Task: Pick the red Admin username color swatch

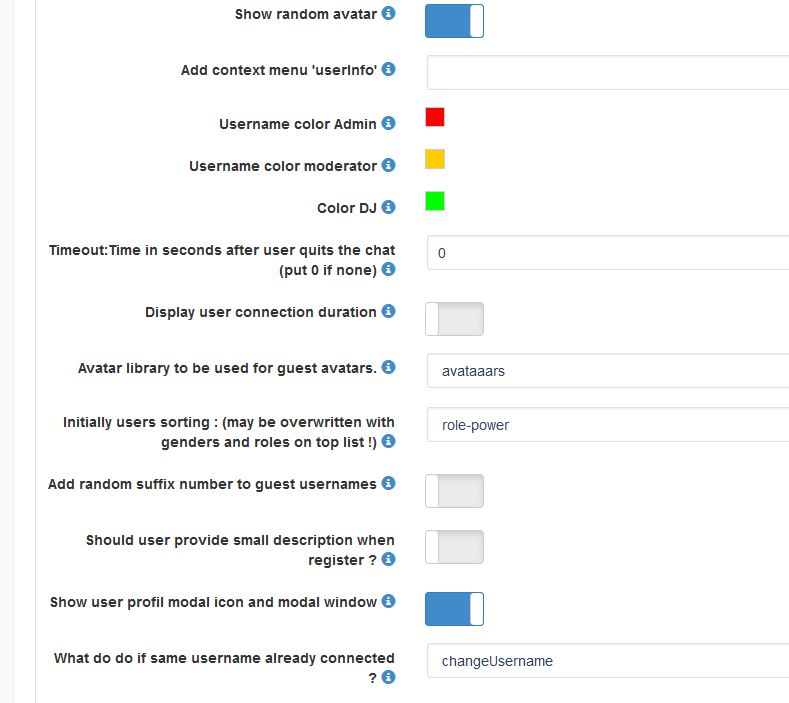Action: coord(435,117)
